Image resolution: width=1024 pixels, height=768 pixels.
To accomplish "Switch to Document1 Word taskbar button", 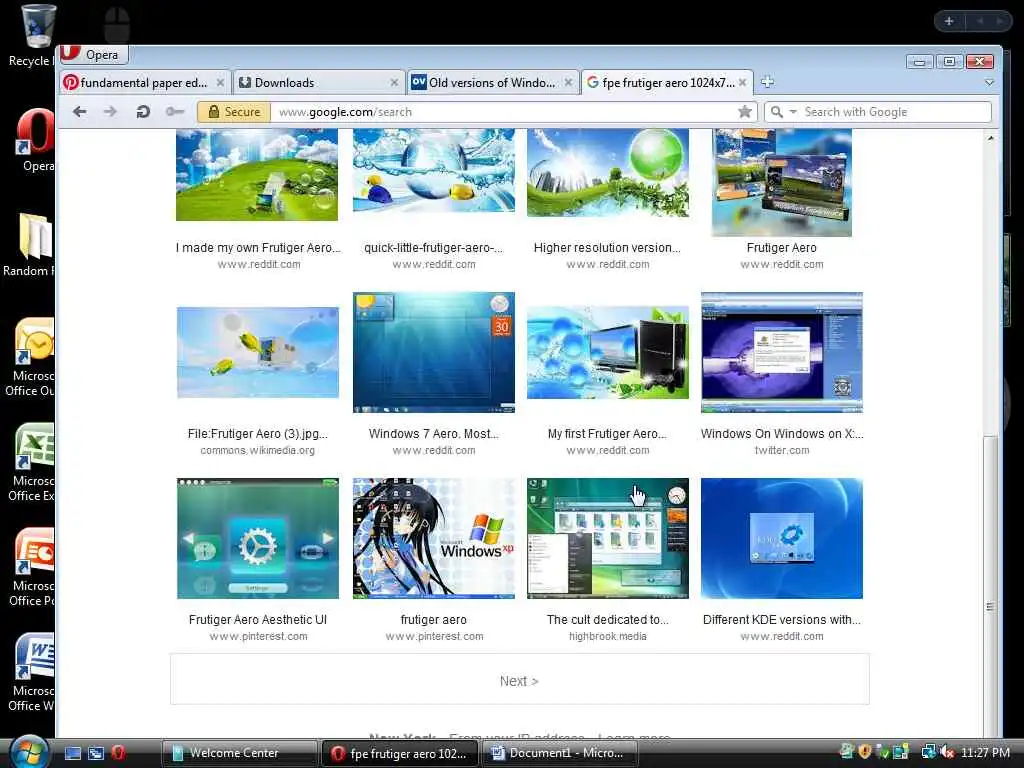I will tap(560, 753).
